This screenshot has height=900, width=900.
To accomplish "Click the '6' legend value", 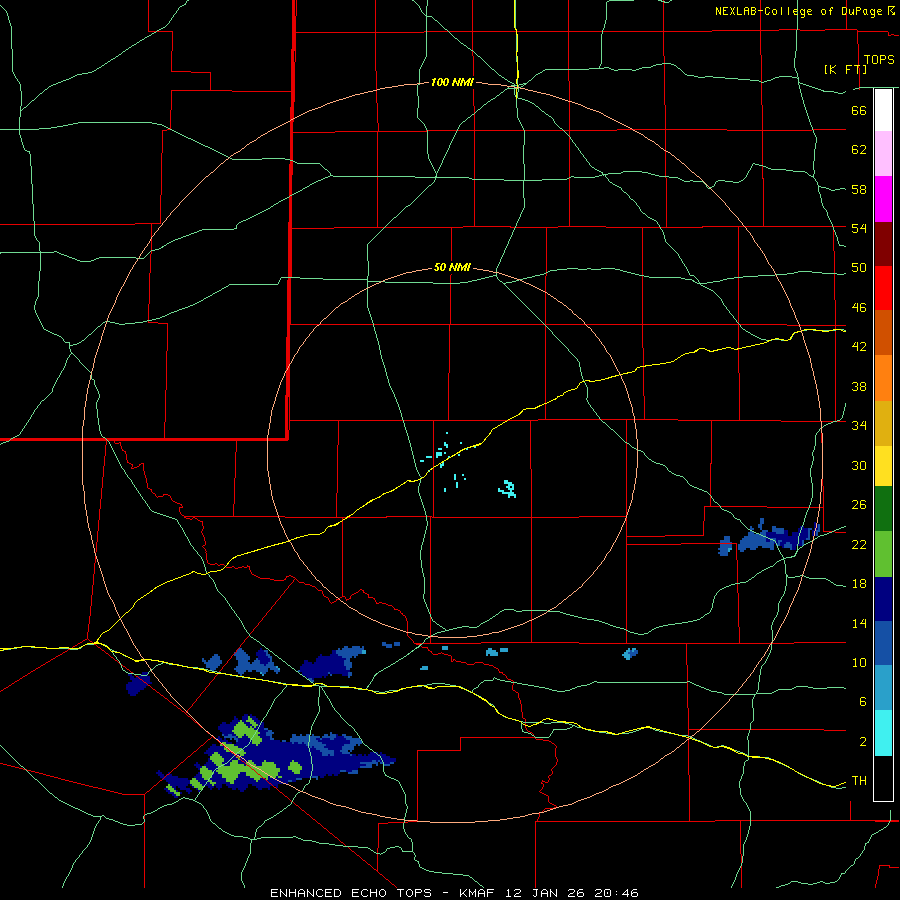I will tap(863, 702).
